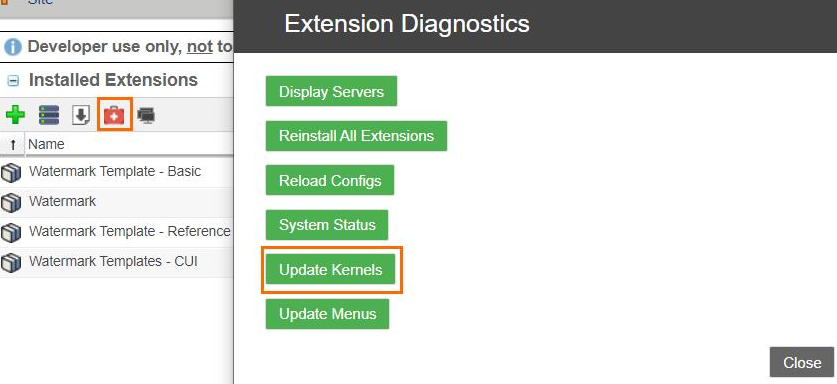Click the blue info icon near Developer notice
837x384 pixels.
(13, 47)
